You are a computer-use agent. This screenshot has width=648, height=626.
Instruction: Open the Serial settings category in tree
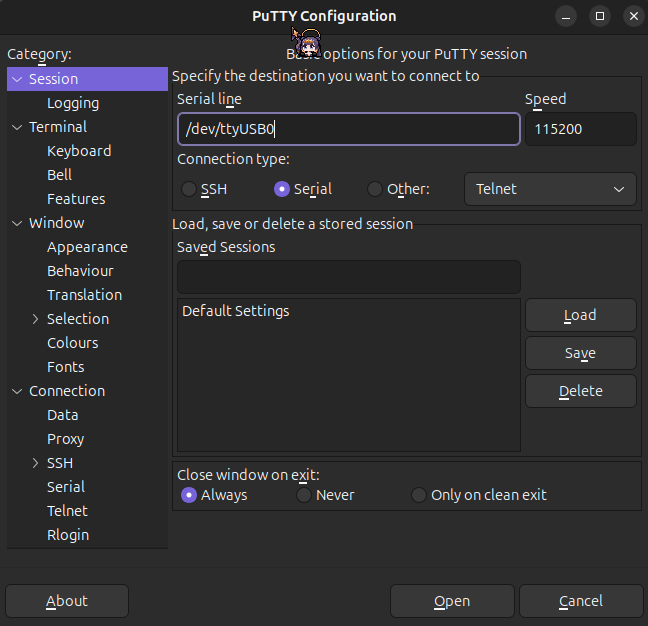(x=66, y=487)
